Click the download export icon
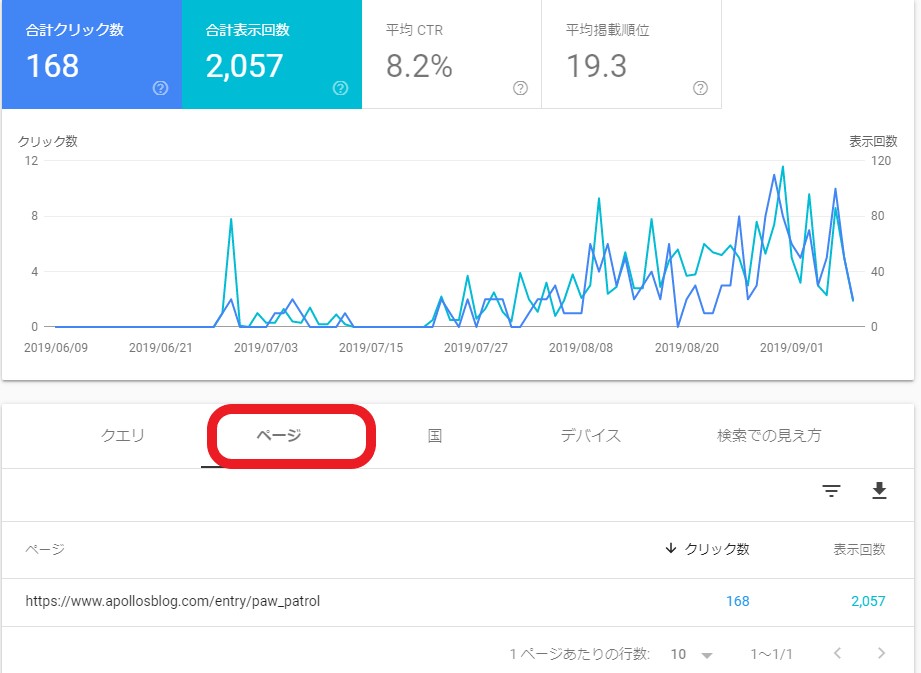921x673 pixels. (x=879, y=491)
